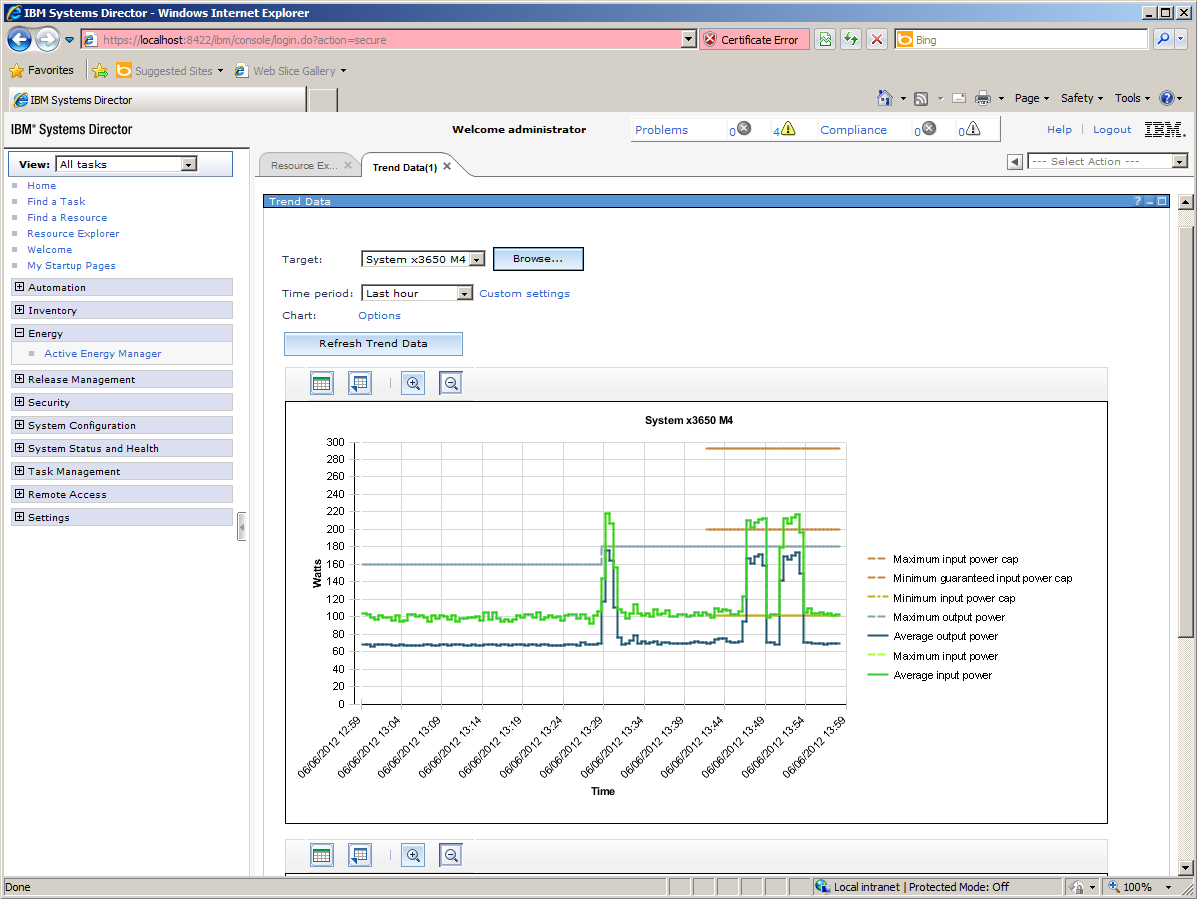Click the Bing search magnifier icon
The width and height of the screenshot is (1197, 899).
[1163, 39]
